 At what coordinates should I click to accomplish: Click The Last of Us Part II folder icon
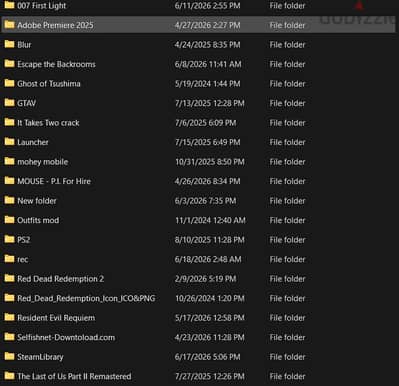pyautogui.click(x=9, y=376)
